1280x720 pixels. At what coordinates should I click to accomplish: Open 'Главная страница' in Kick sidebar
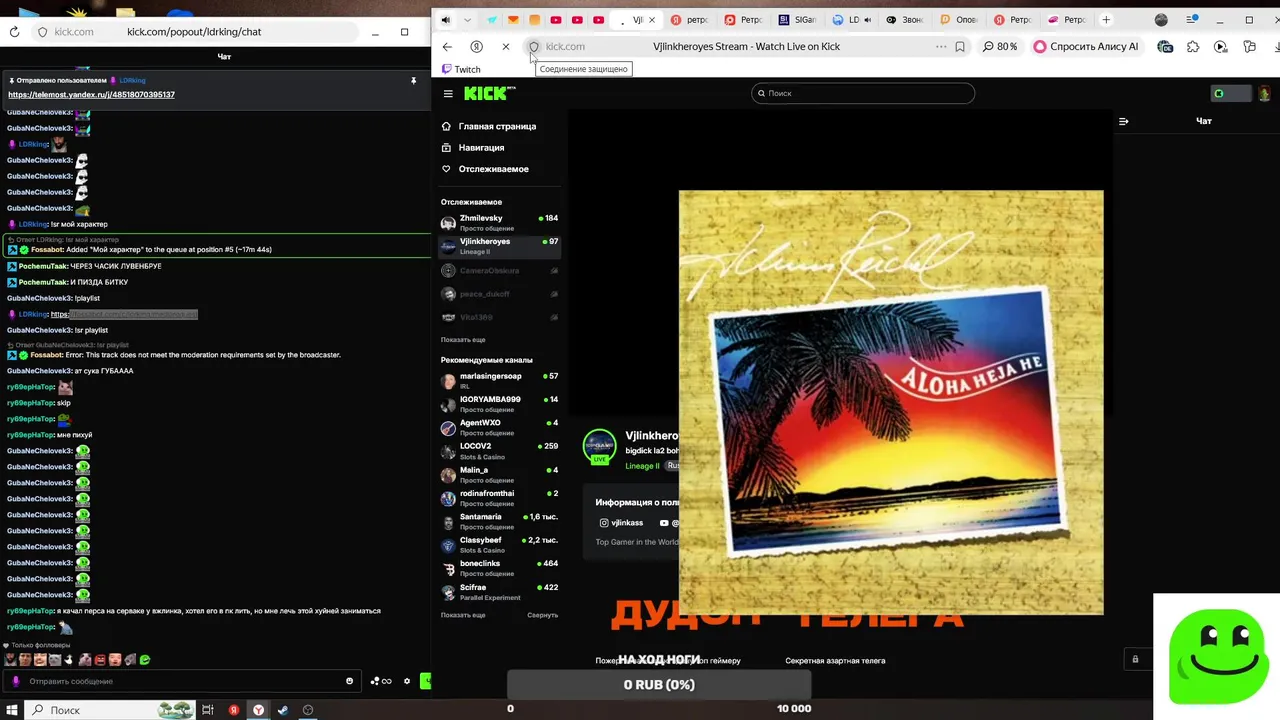click(497, 126)
